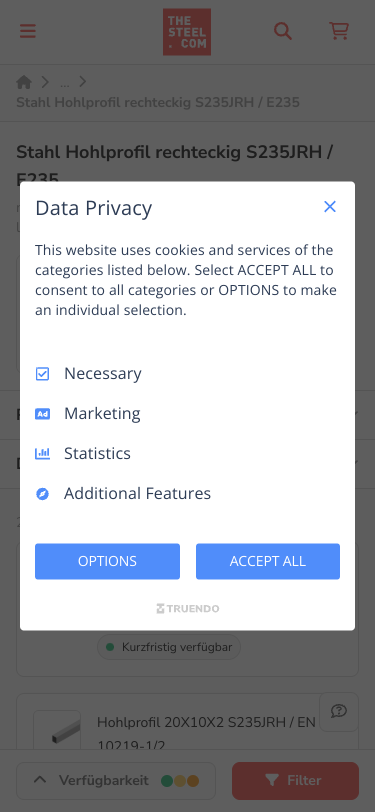Click the Marketing Ad icon

[42, 414]
